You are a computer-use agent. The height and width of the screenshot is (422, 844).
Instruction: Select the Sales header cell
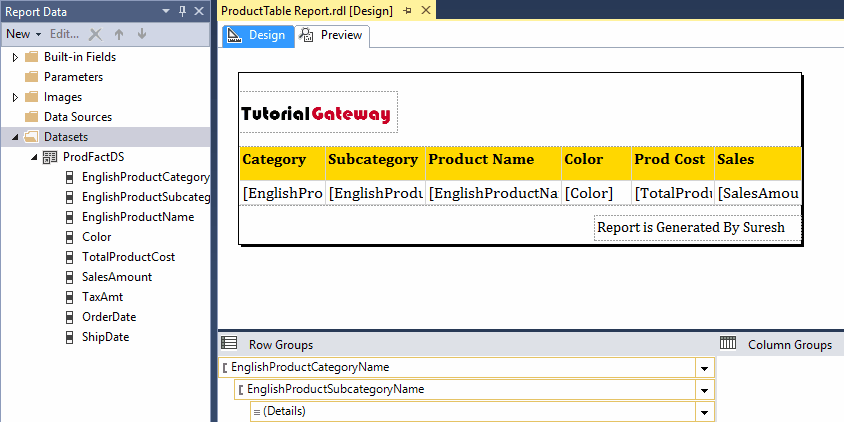click(758, 163)
